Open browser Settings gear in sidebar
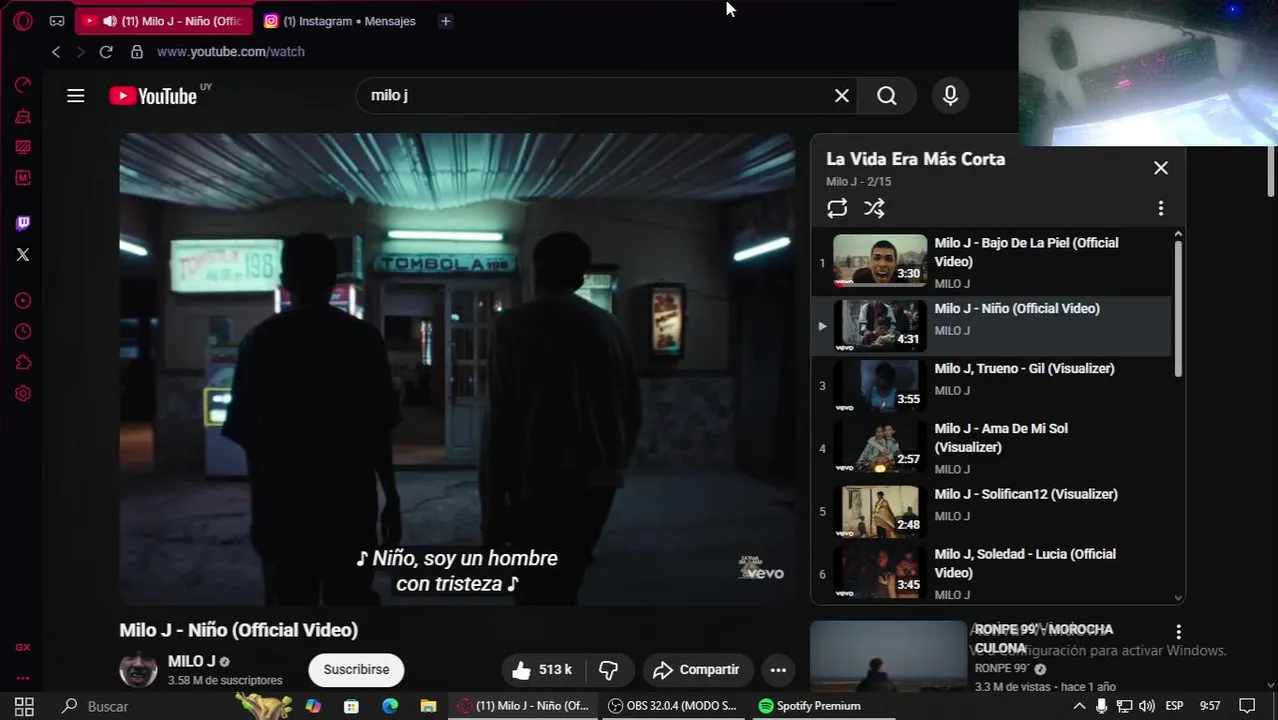Image resolution: width=1278 pixels, height=720 pixels. coord(23,394)
